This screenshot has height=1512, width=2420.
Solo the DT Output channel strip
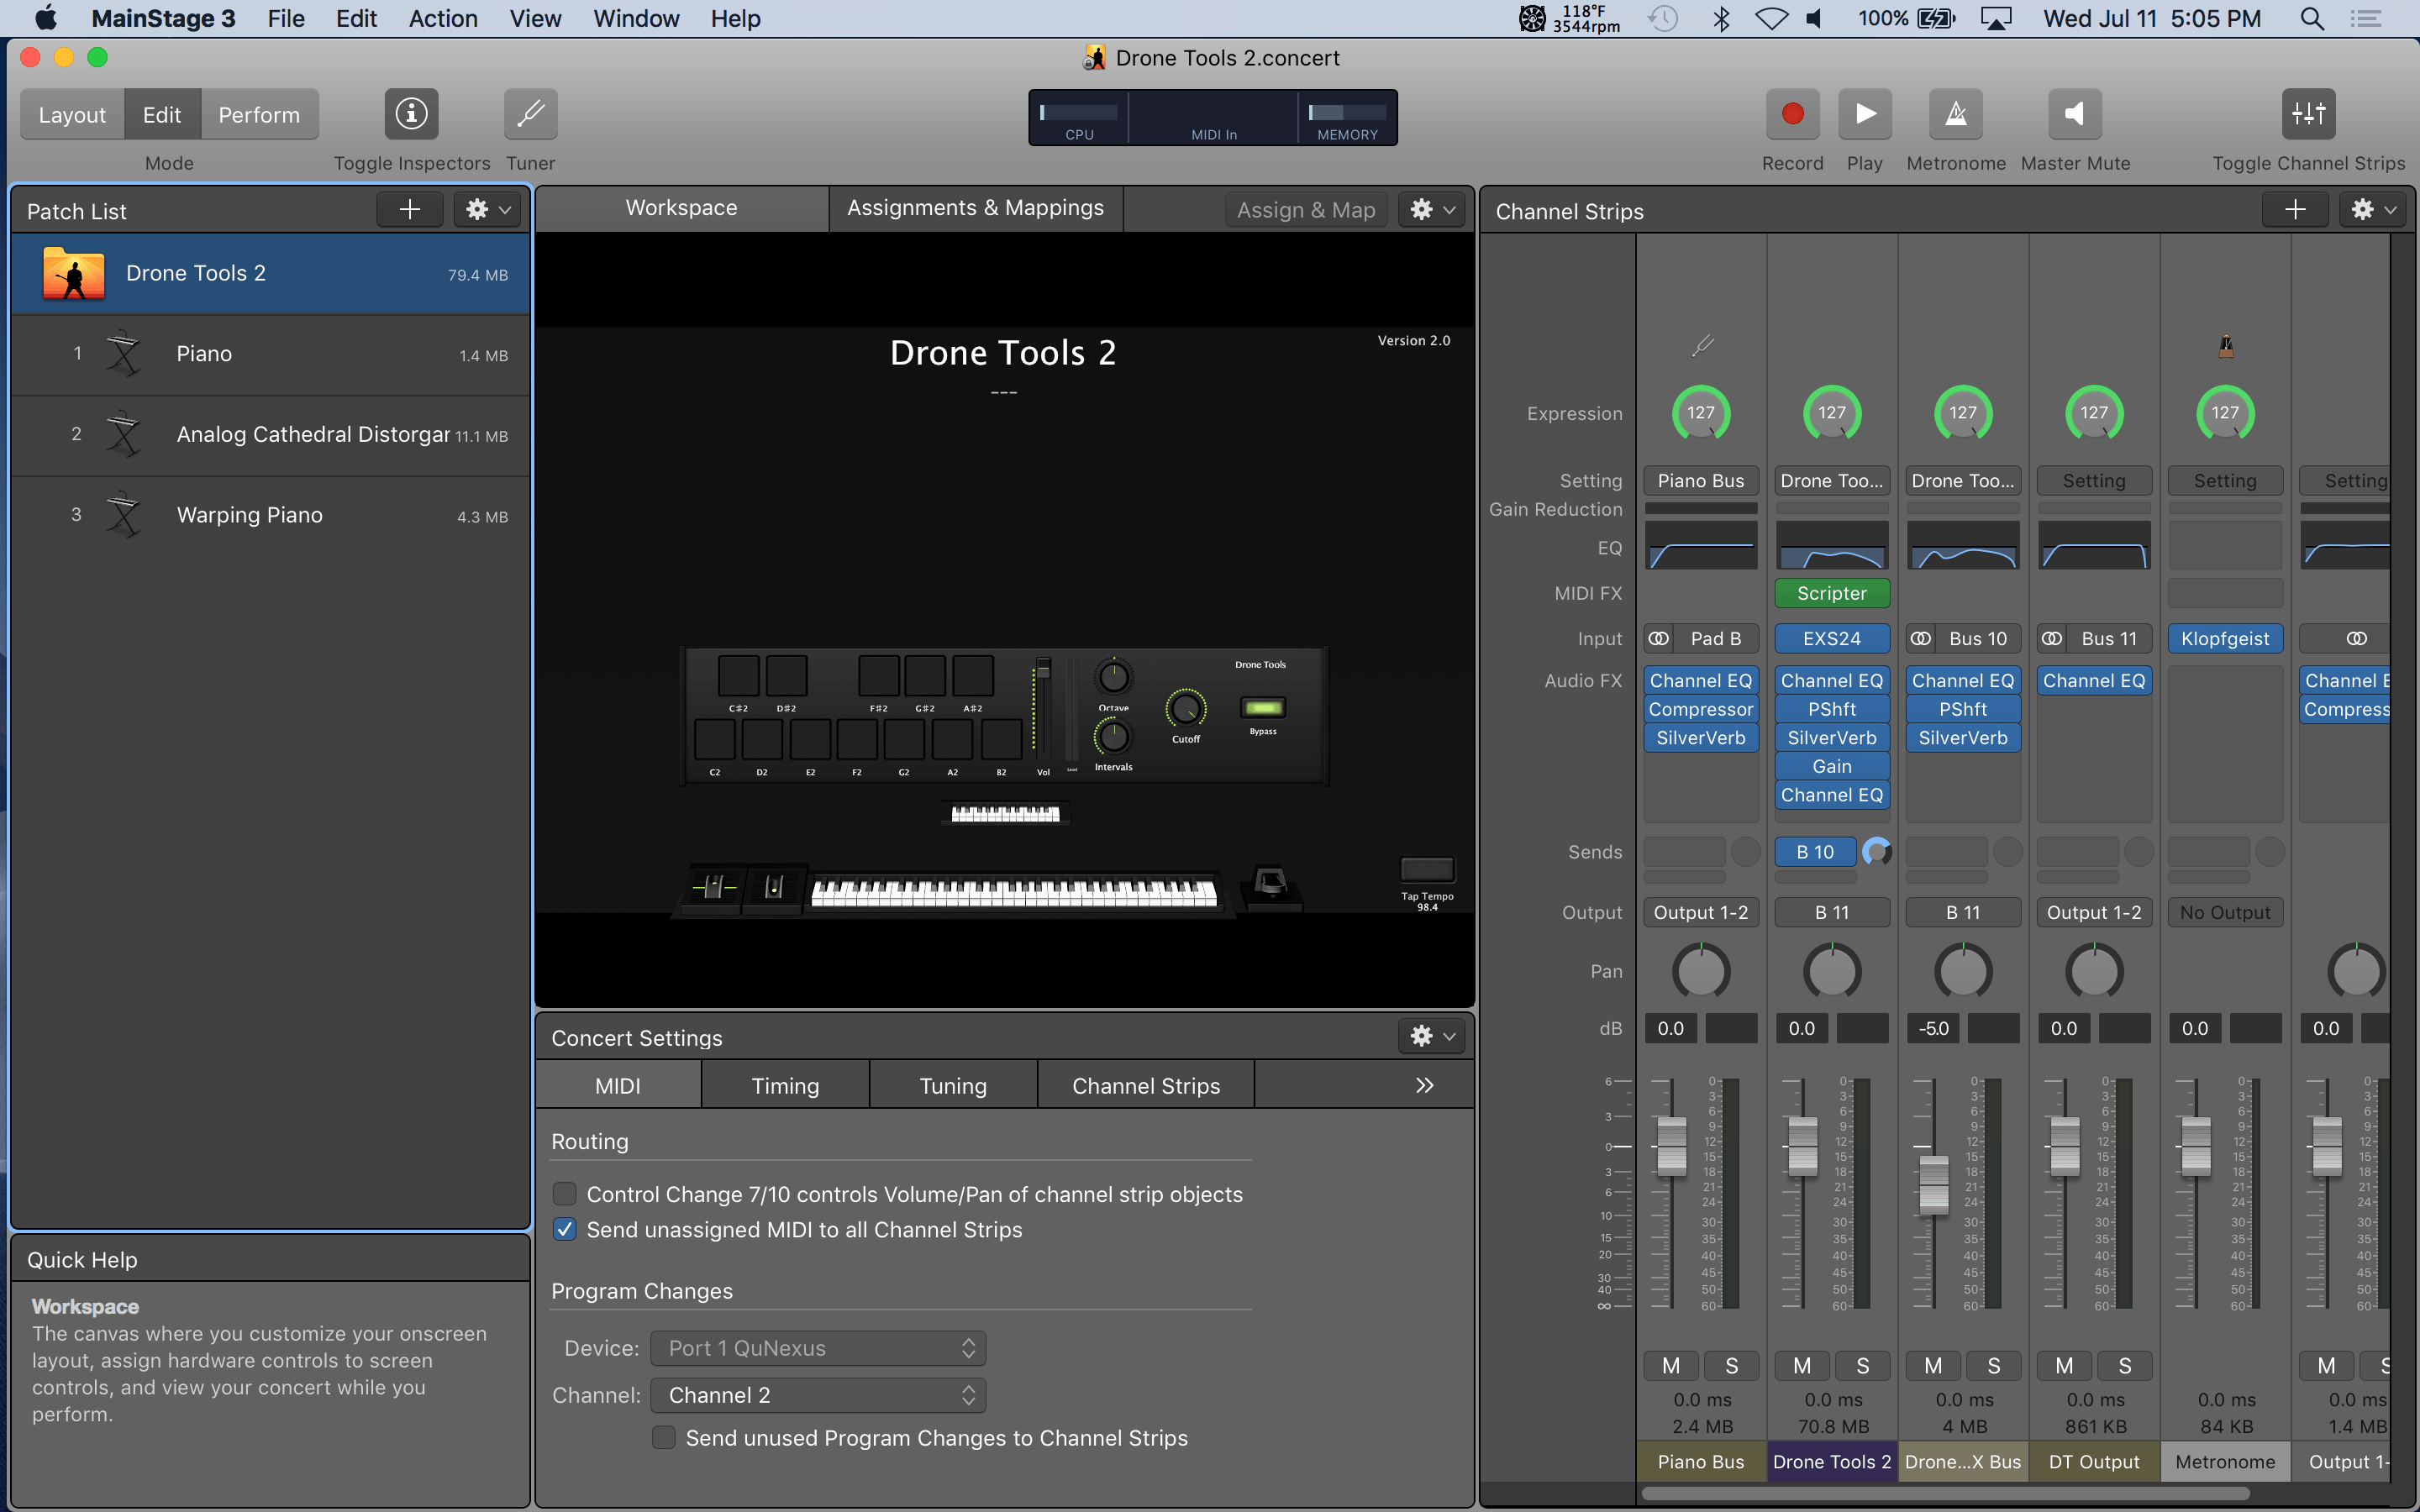(x=2124, y=1365)
